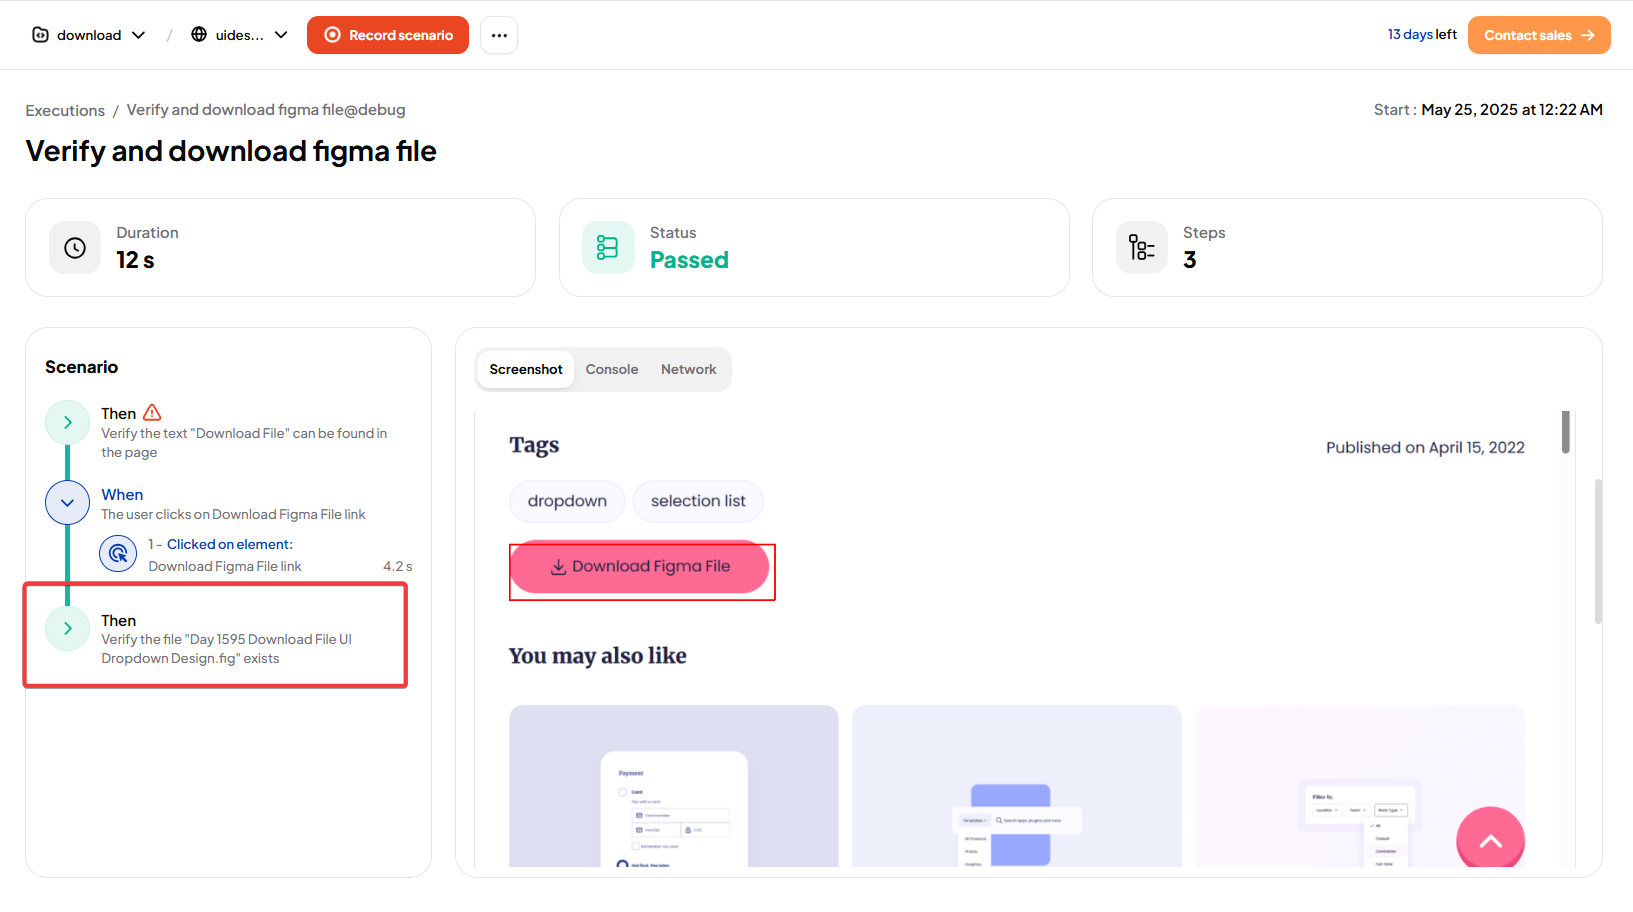Click the Steps tree icon
This screenshot has width=1633, height=912.
coord(1141,248)
